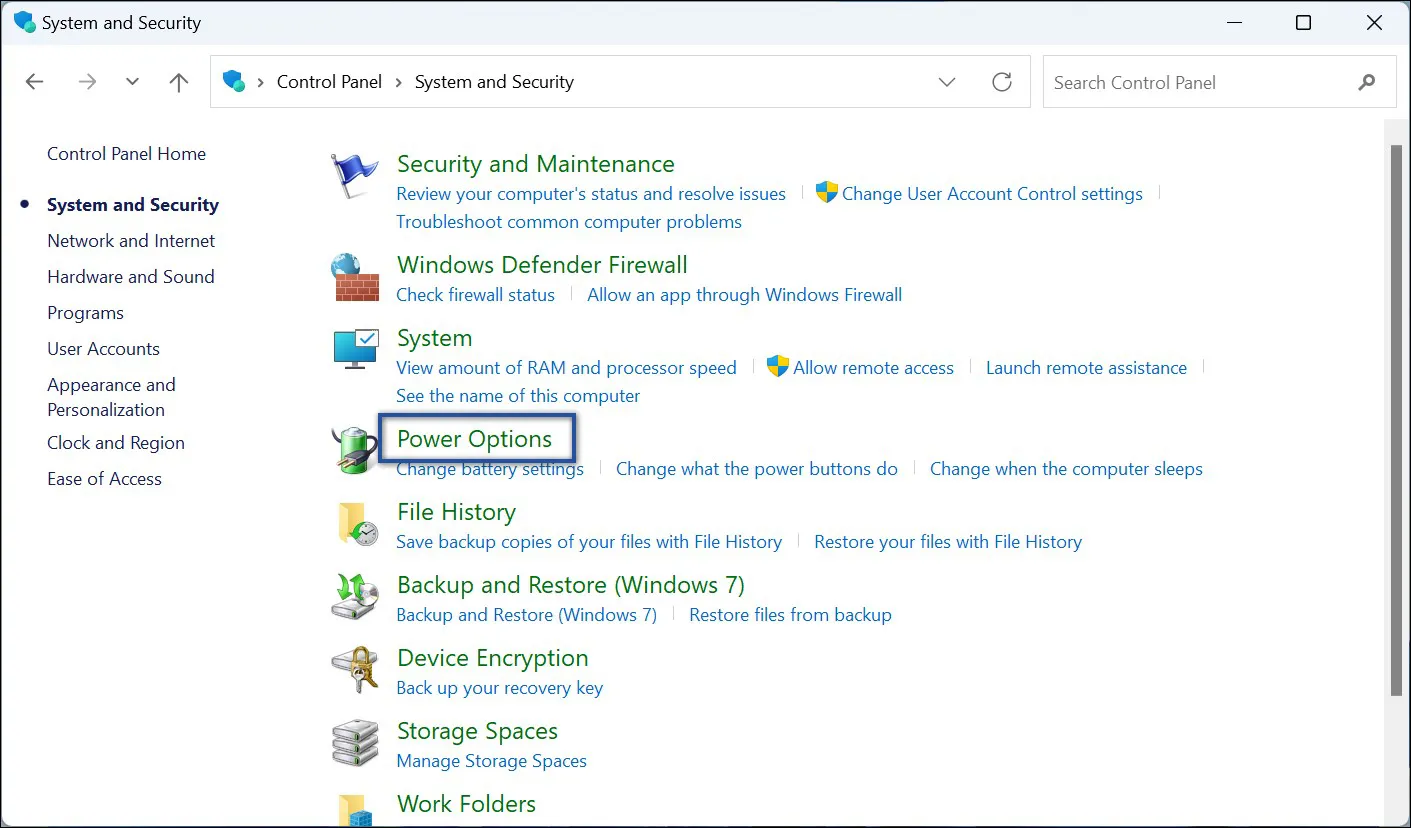Click the Storage Spaces drives icon
1411x828 pixels.
[355, 743]
